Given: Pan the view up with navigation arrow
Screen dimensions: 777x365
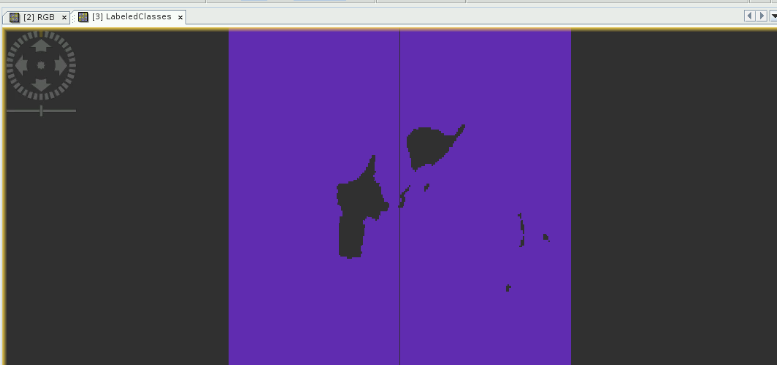Looking at the screenshot, I should click(41, 46).
